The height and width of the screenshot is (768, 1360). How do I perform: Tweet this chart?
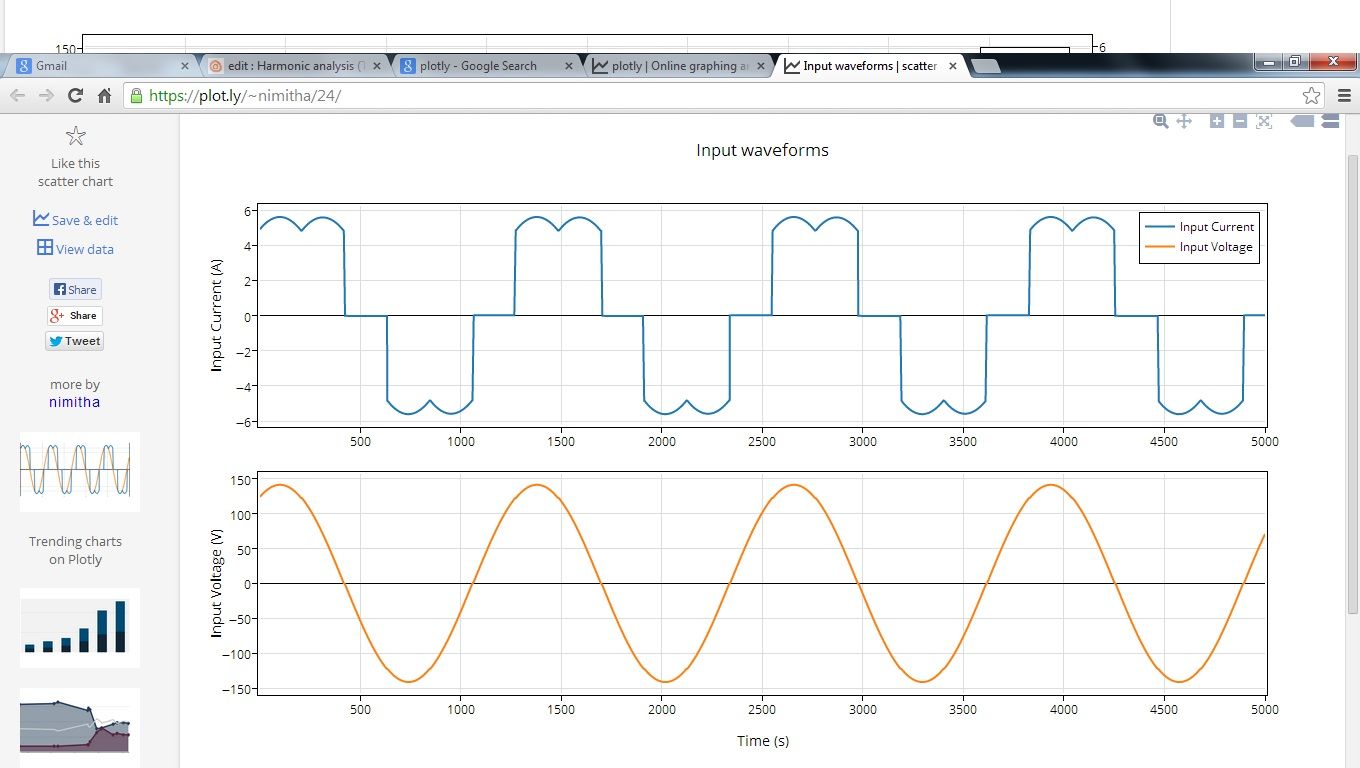click(x=75, y=341)
